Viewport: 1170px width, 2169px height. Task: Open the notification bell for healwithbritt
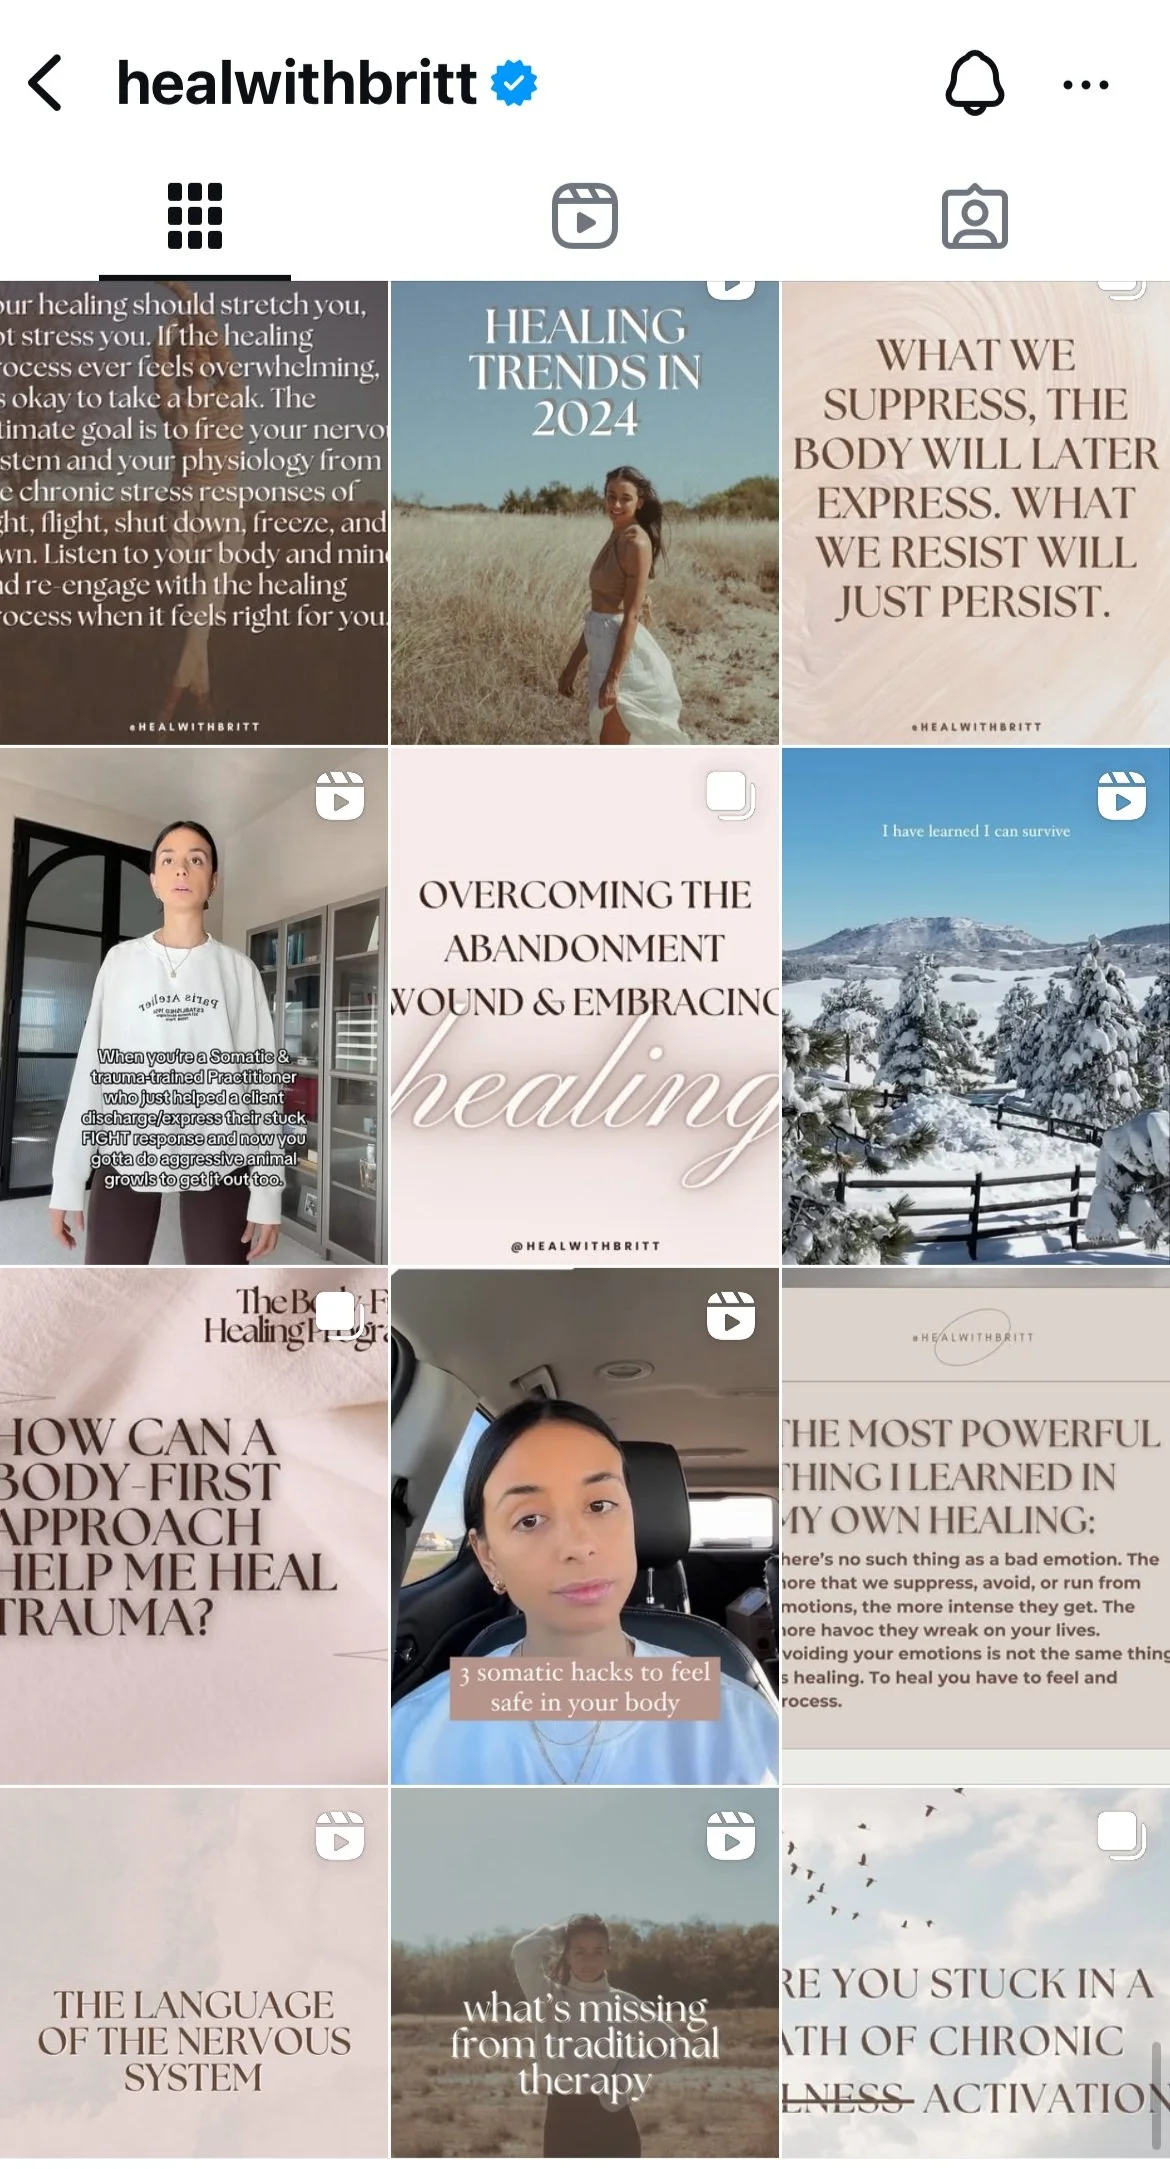[x=974, y=83]
